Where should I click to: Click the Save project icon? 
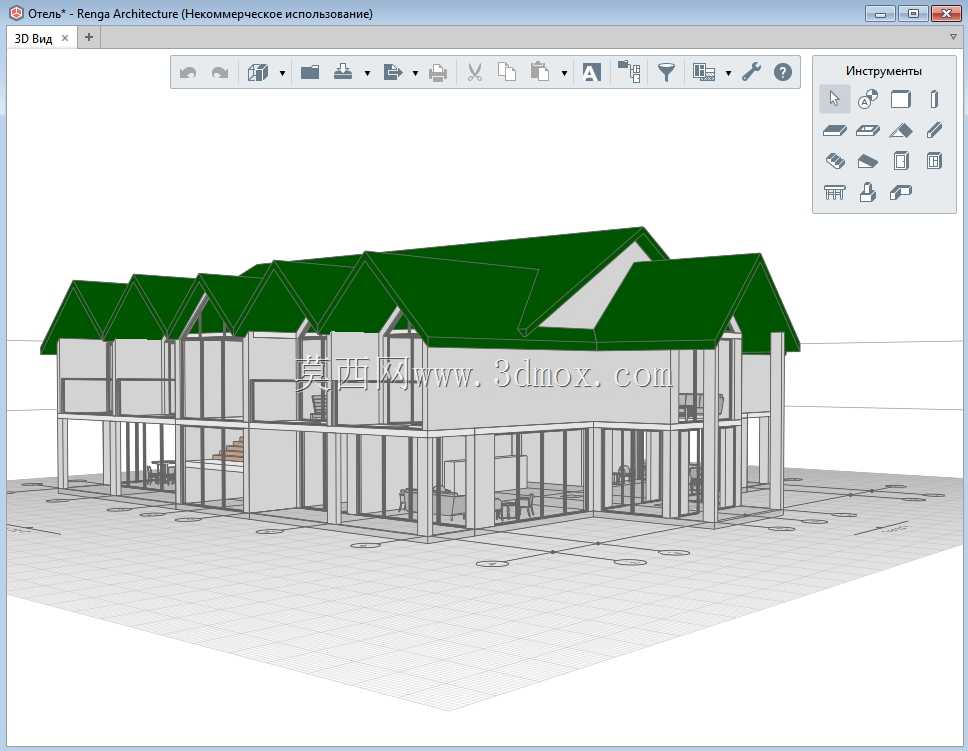coord(343,72)
